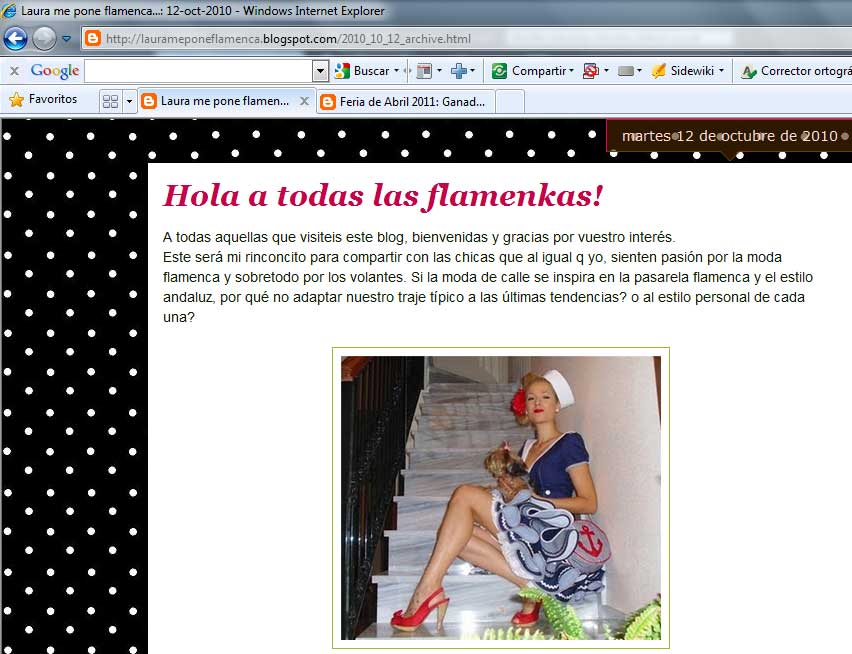
Task: Click the browser Forward button
Action: coord(44,39)
